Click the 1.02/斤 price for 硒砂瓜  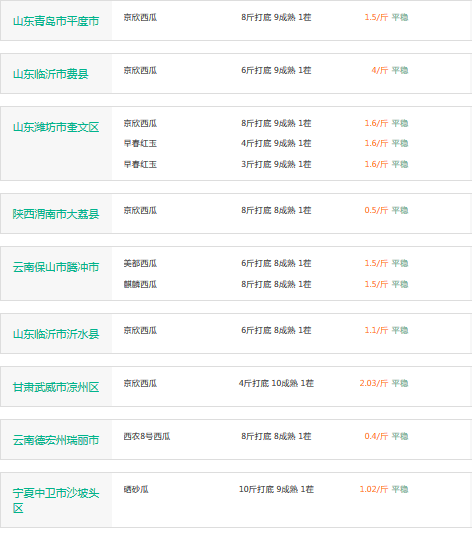pyautogui.click(x=373, y=489)
